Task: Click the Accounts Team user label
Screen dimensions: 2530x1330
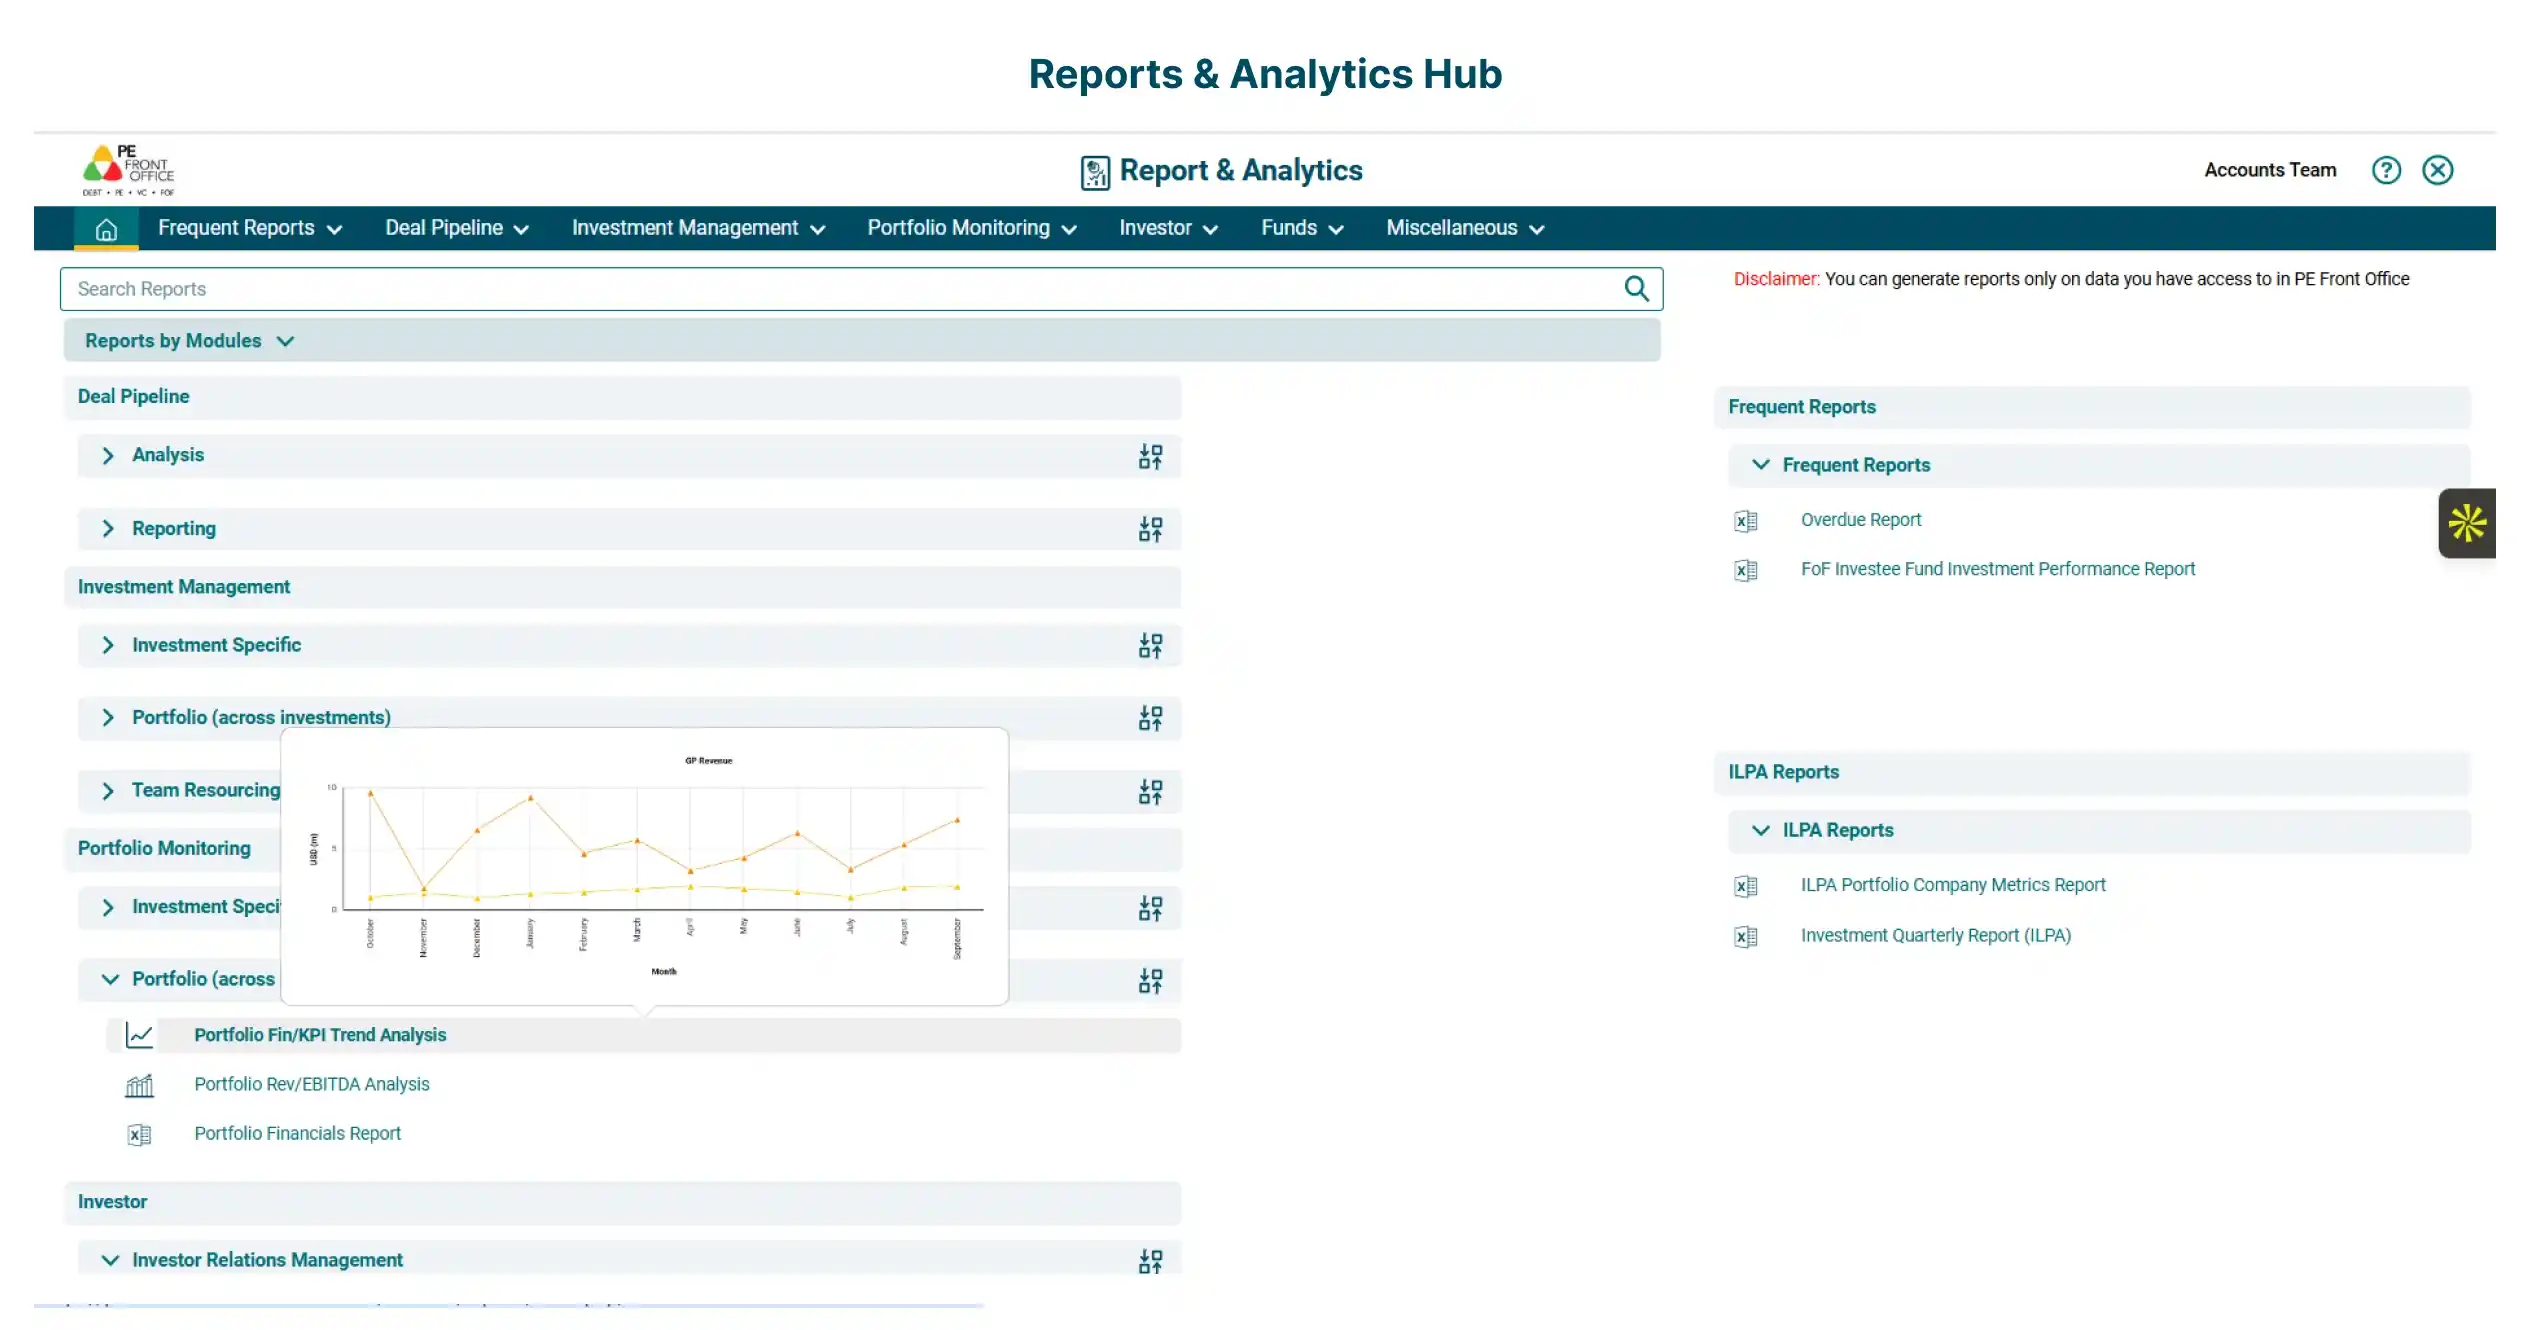Action: click(2270, 170)
